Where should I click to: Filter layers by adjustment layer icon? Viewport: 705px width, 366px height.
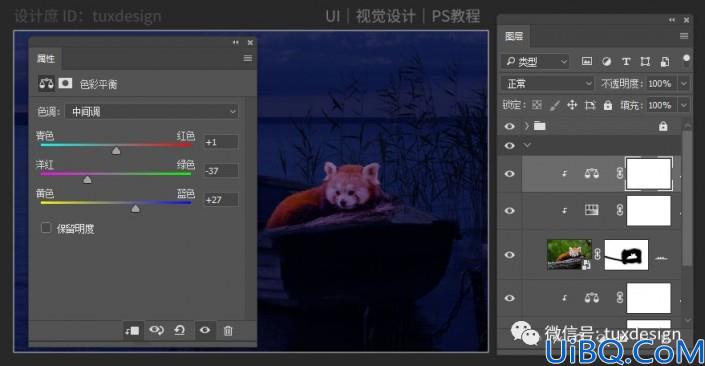pyautogui.click(x=607, y=61)
